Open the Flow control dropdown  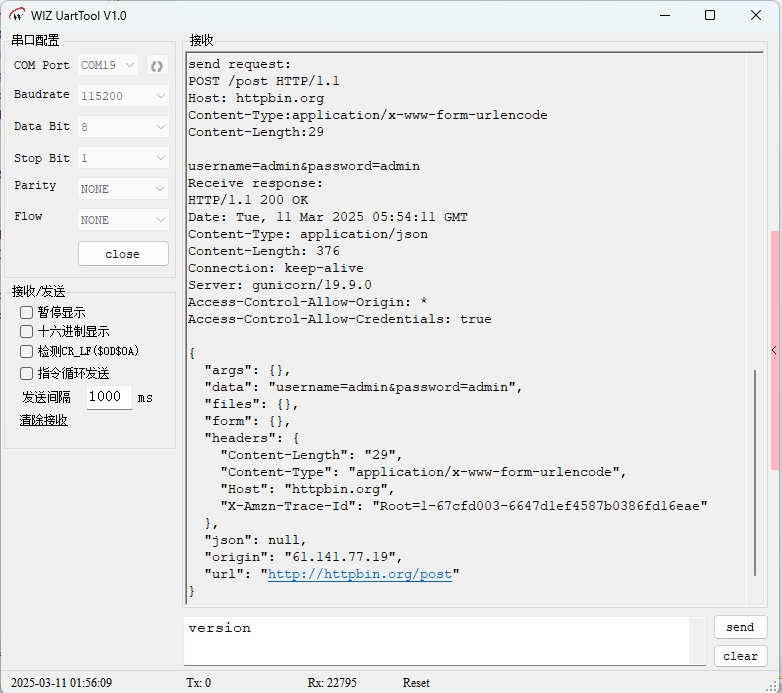click(123, 220)
